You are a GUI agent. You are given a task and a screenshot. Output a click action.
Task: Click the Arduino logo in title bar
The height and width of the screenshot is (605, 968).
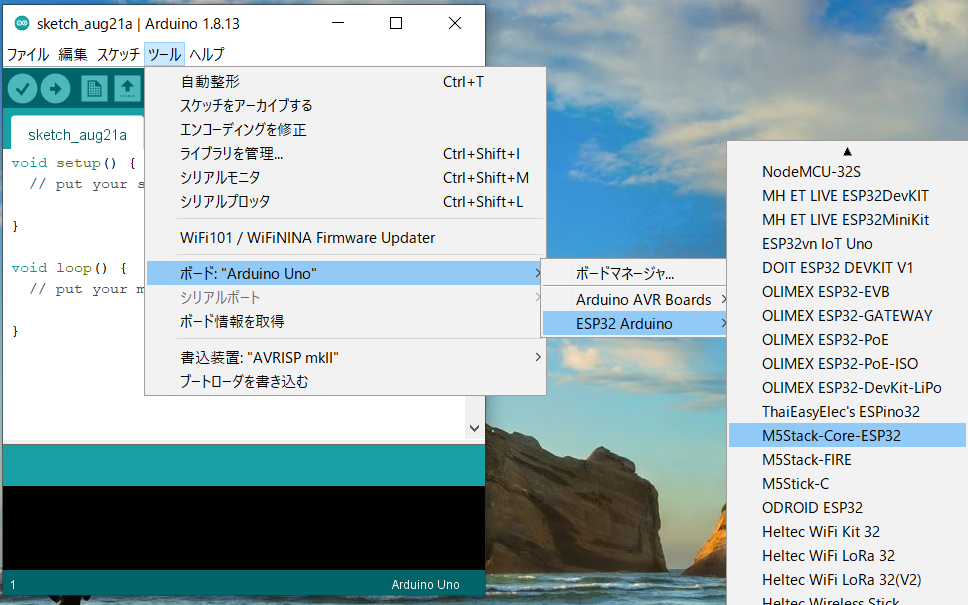pyautogui.click(x=22, y=23)
